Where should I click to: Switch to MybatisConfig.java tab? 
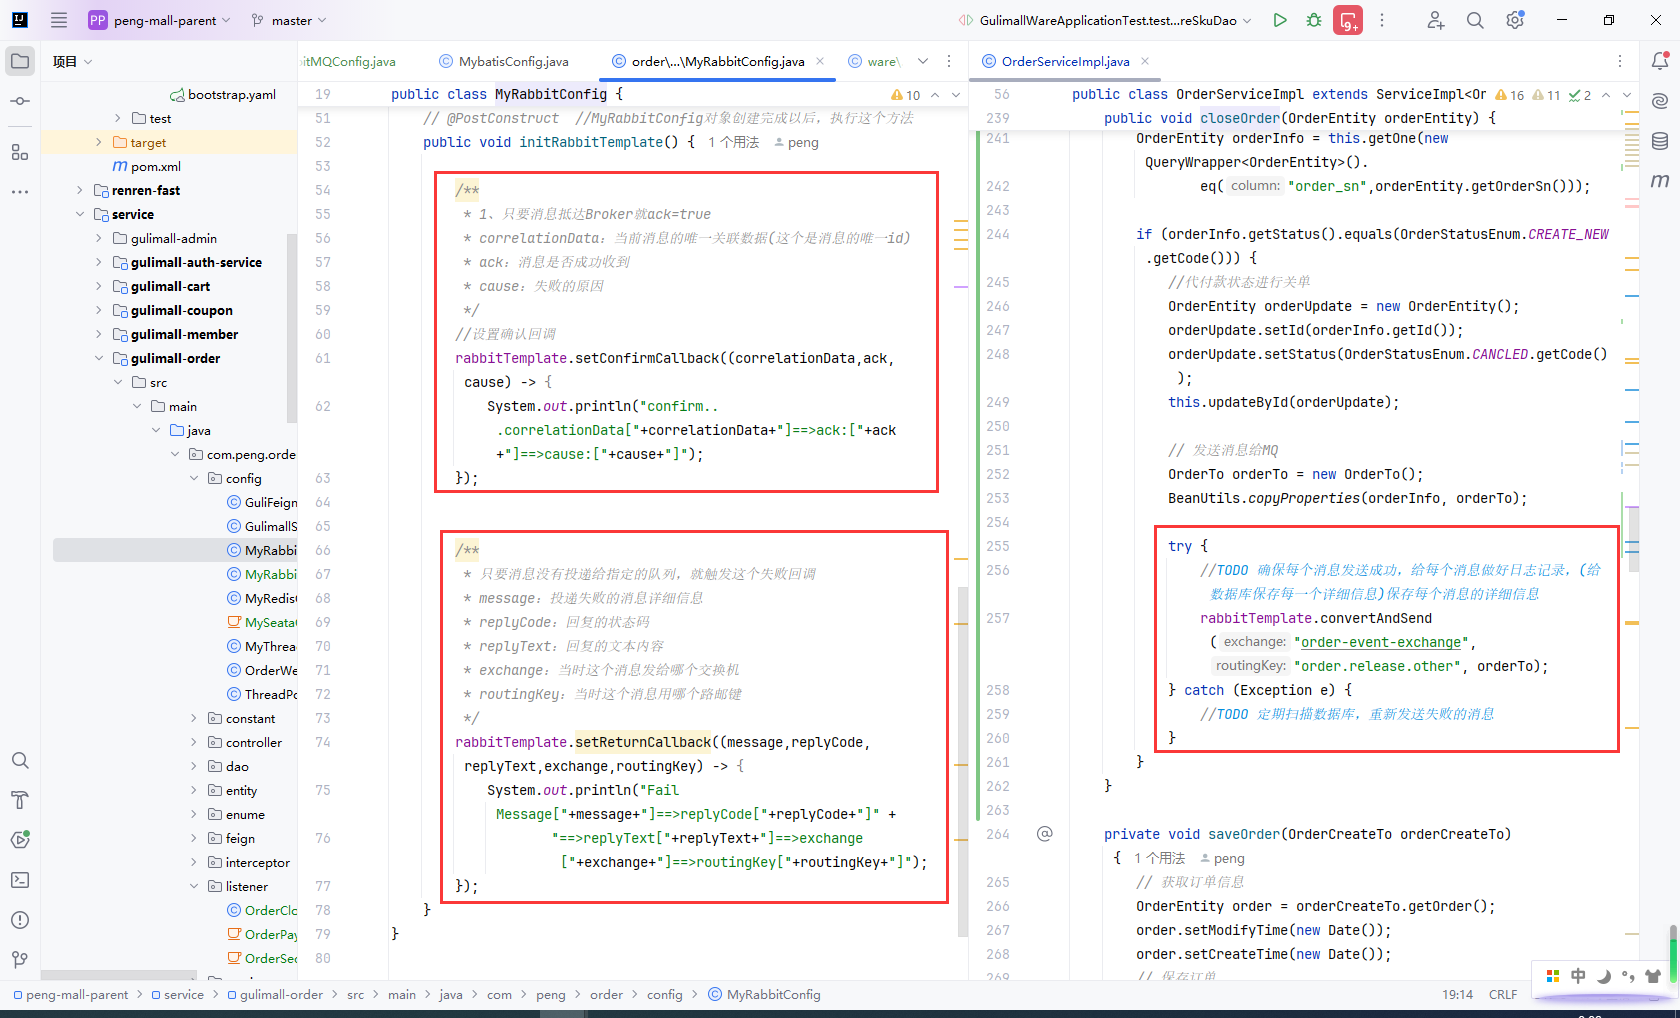(x=503, y=61)
